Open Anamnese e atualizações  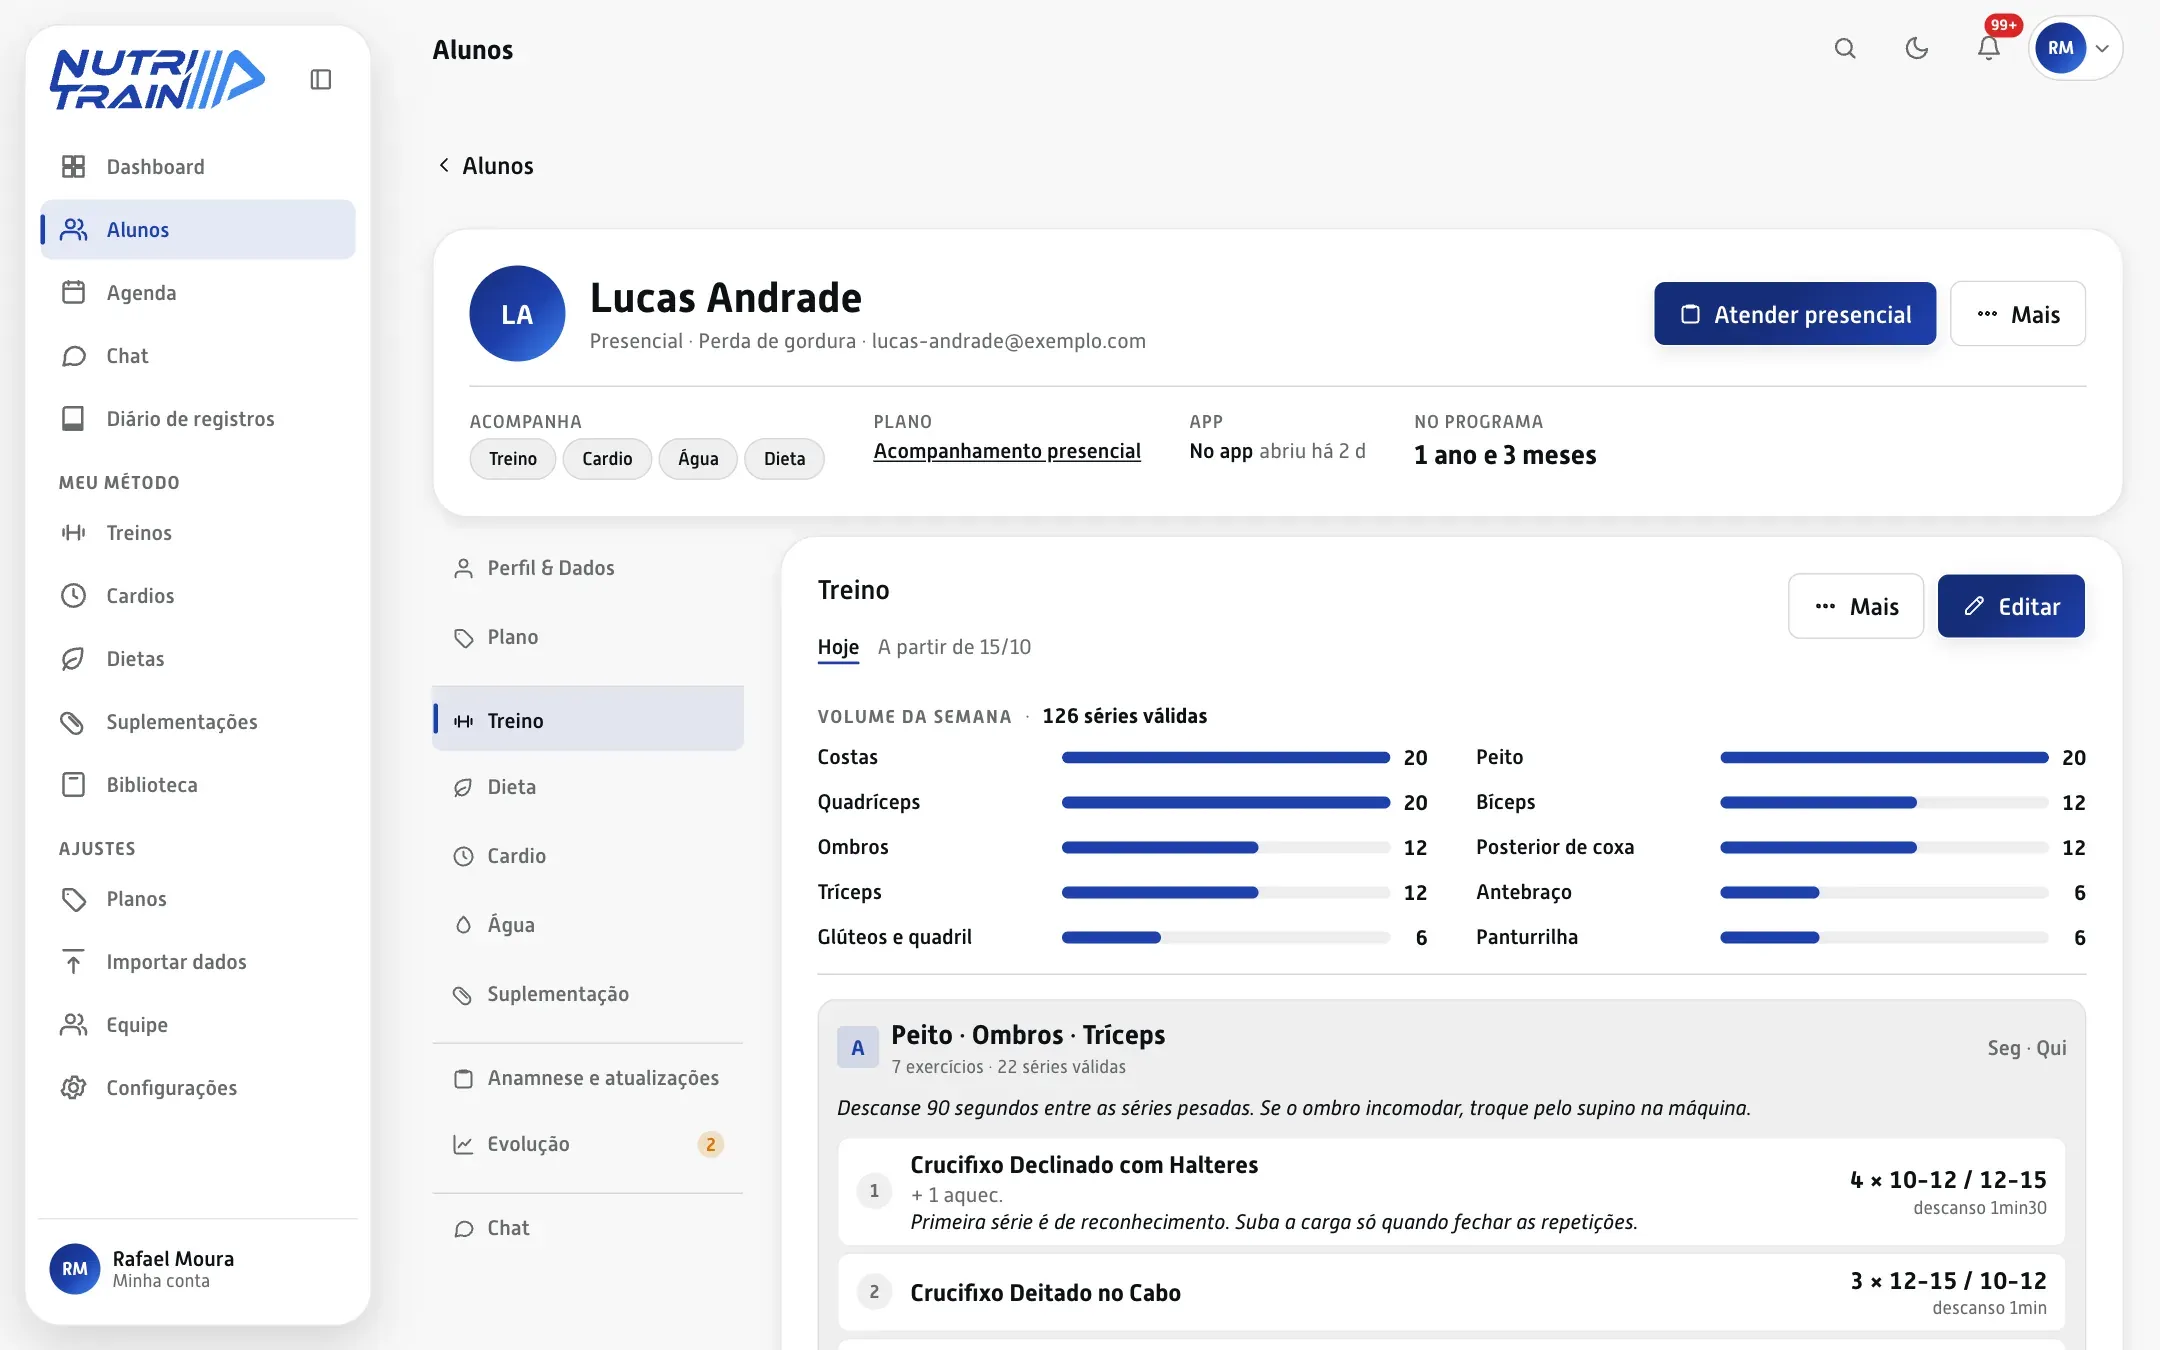[x=588, y=1078]
